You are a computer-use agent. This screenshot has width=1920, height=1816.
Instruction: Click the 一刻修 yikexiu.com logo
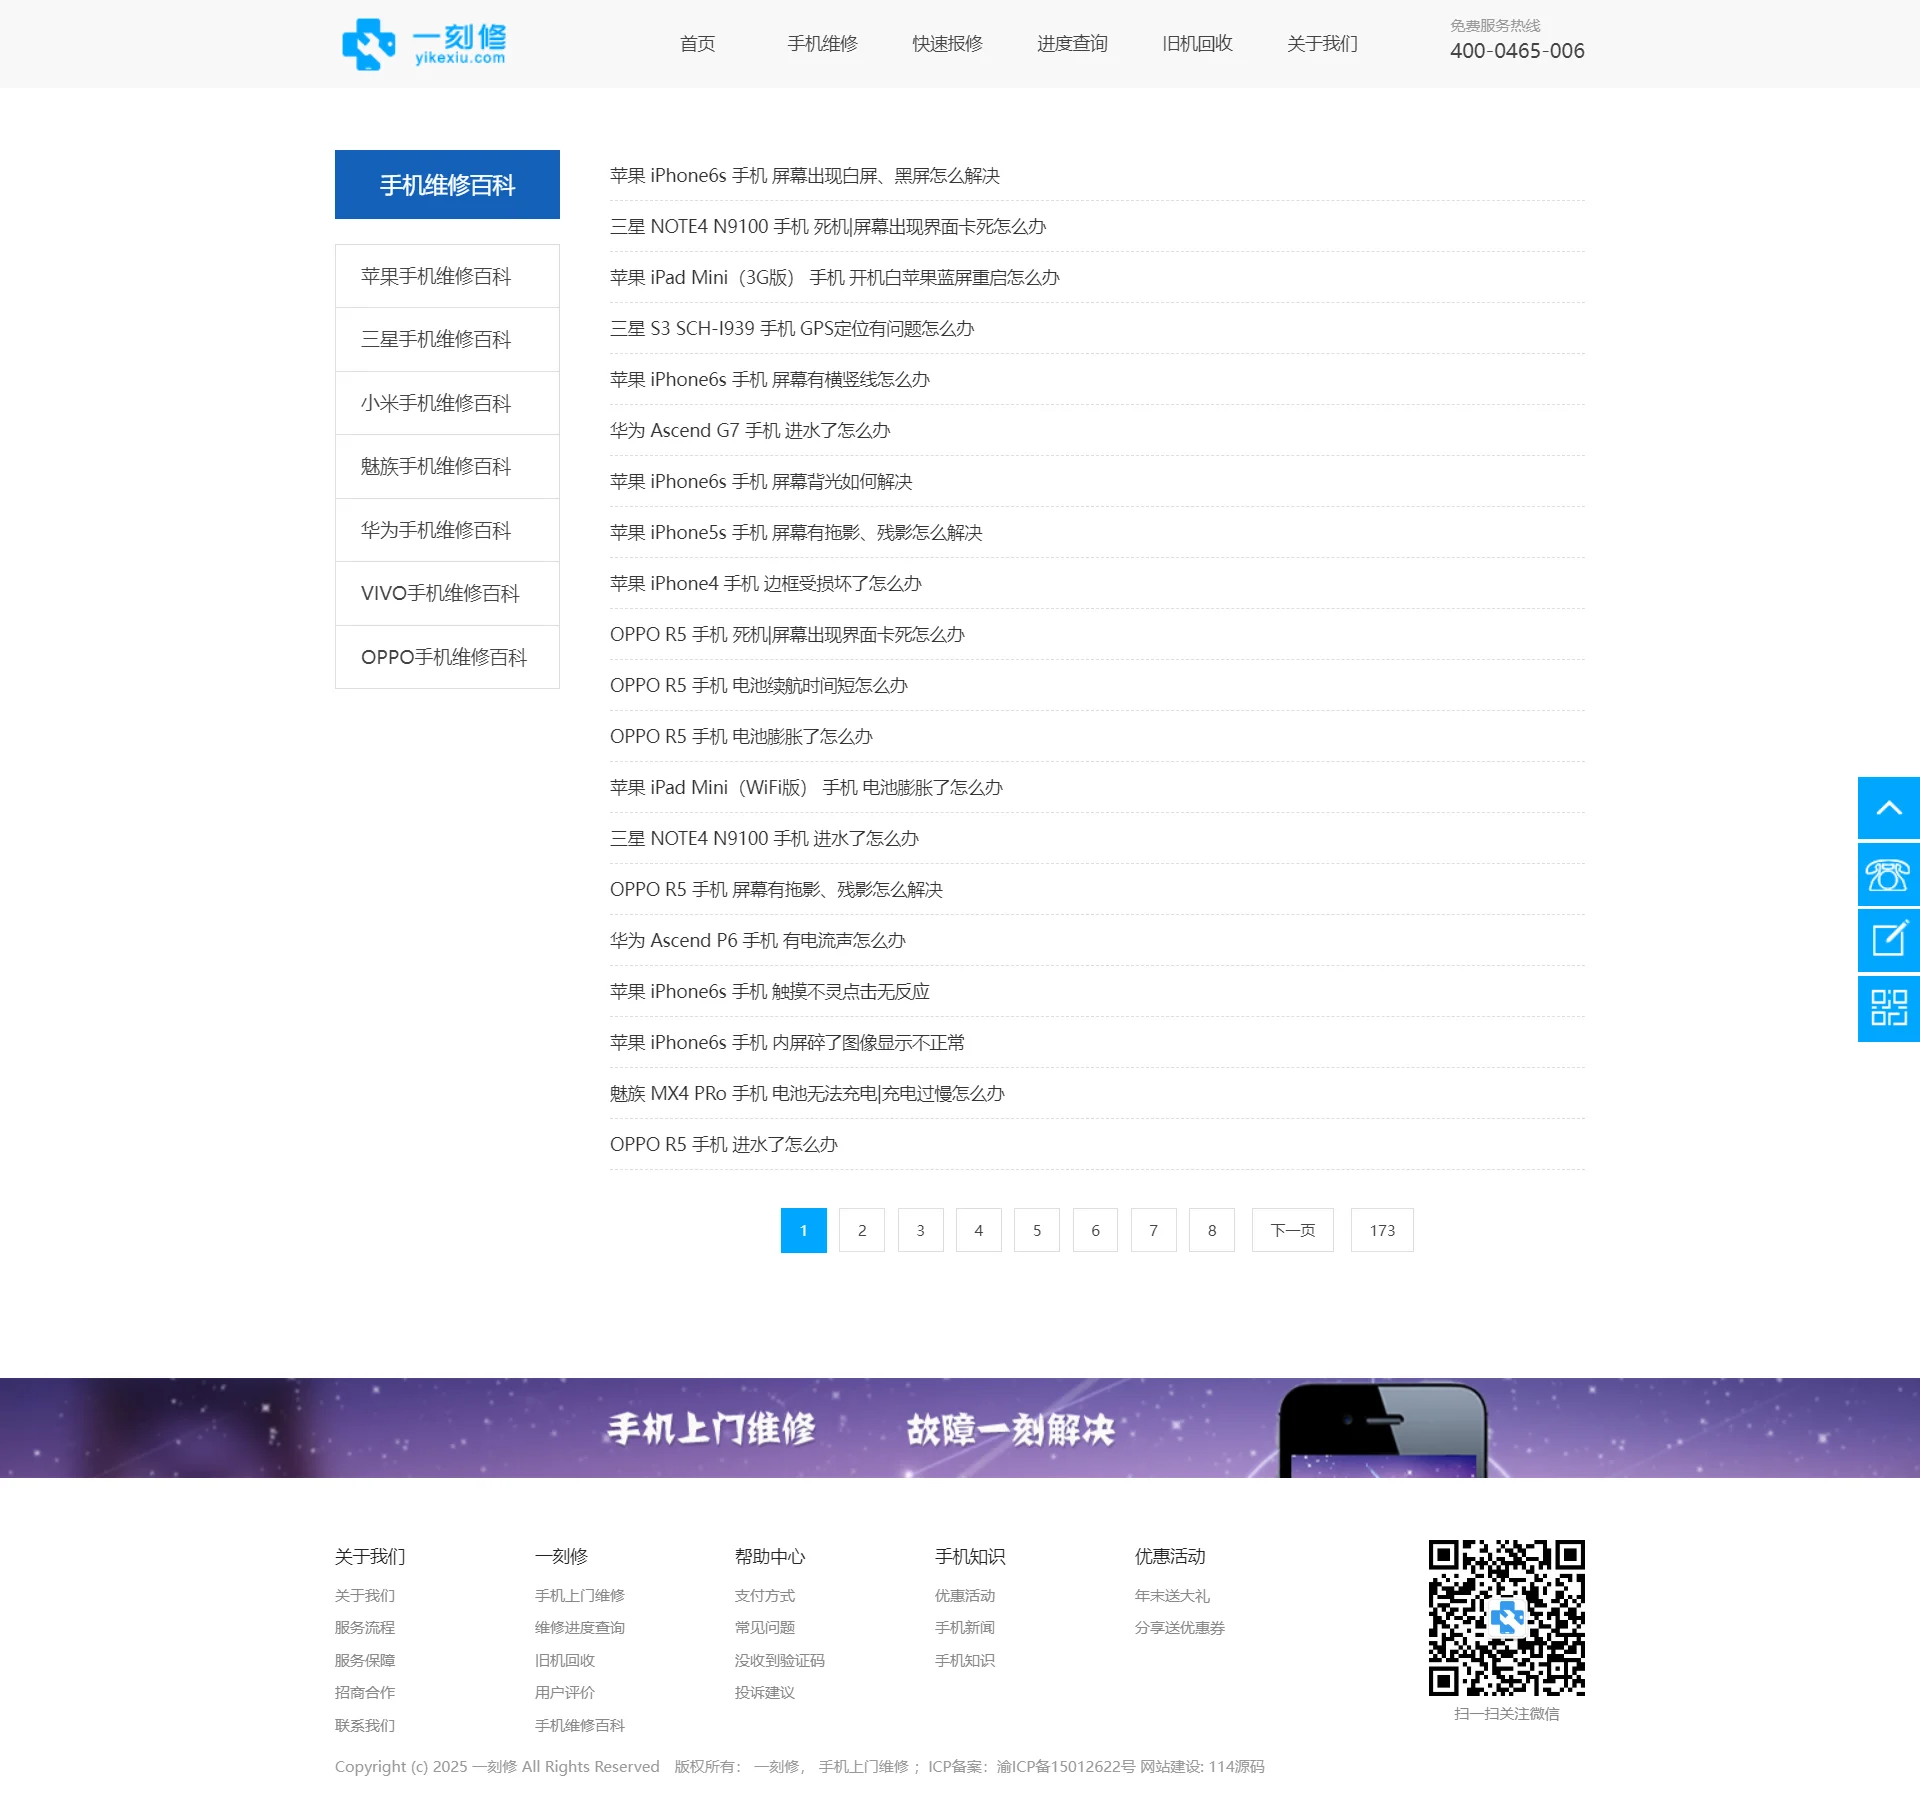click(424, 44)
